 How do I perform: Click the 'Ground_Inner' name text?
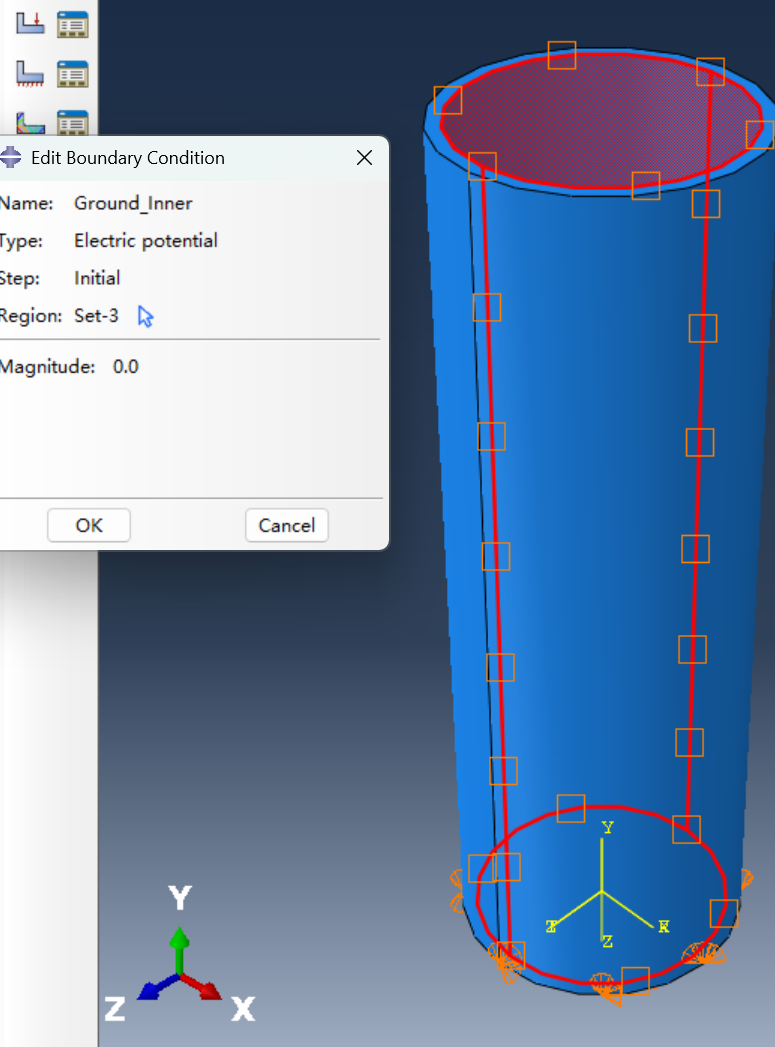(133, 203)
